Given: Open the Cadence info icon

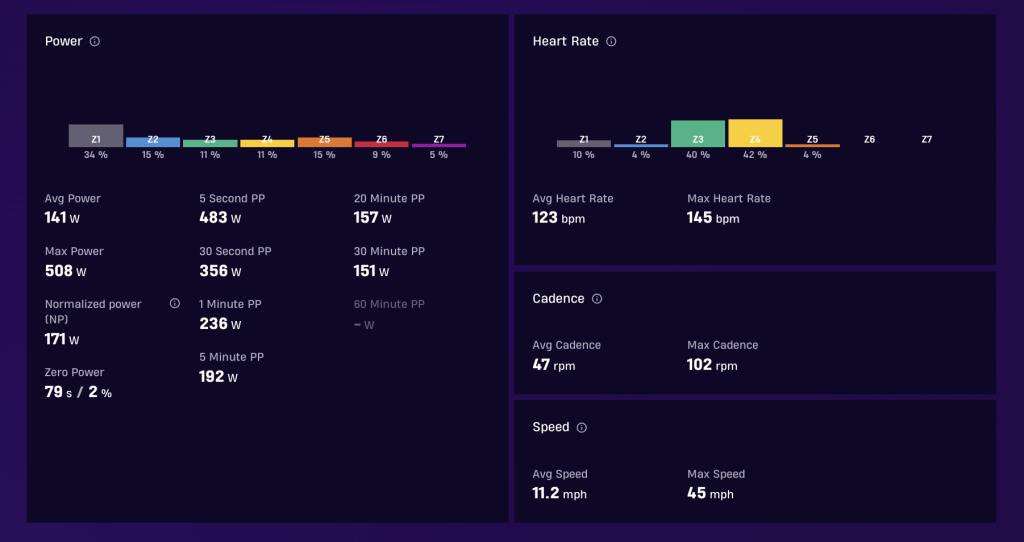Looking at the screenshot, I should click(597, 298).
